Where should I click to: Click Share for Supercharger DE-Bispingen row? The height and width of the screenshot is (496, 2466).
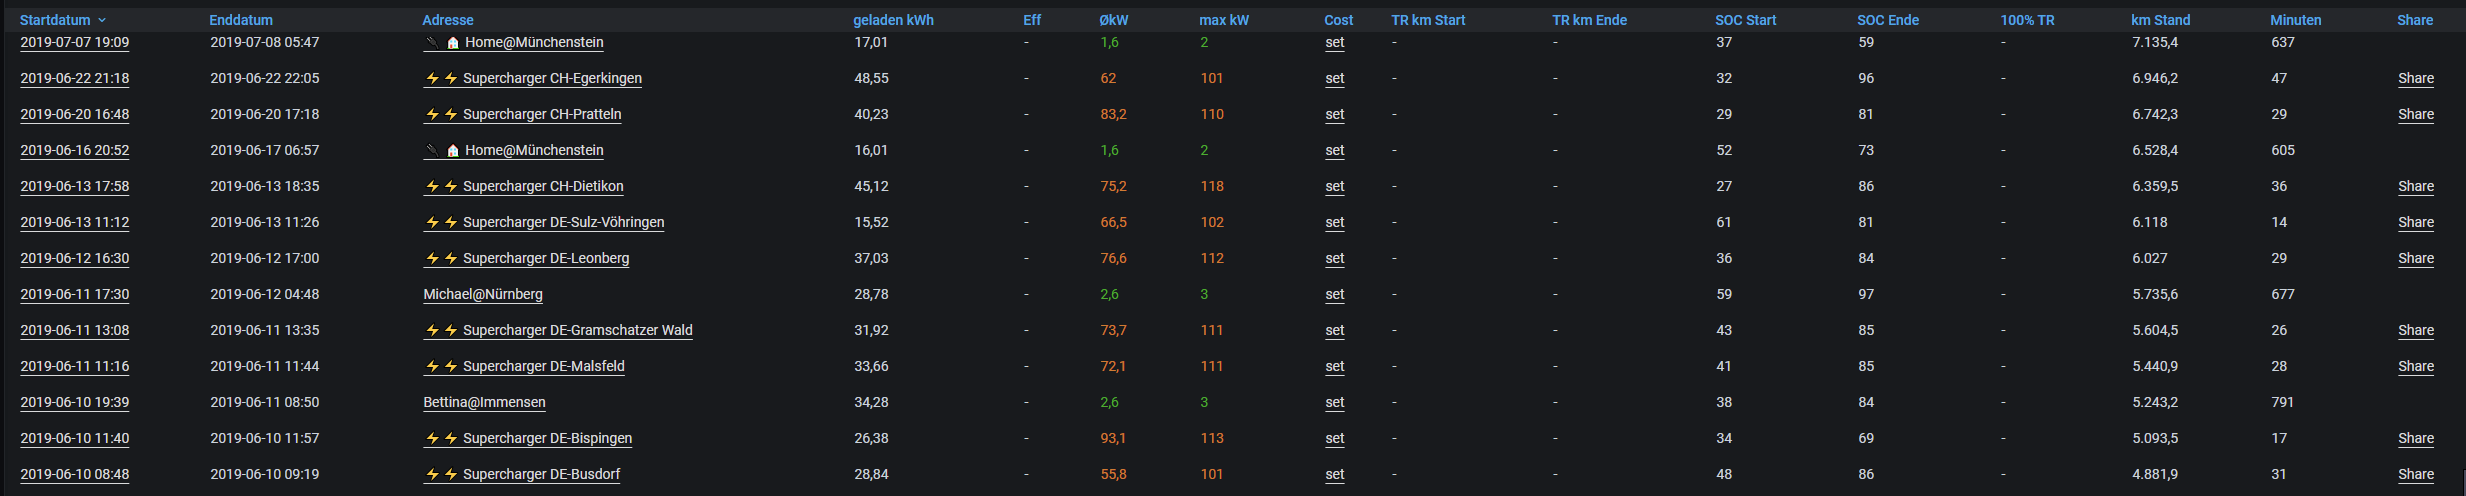click(2416, 438)
